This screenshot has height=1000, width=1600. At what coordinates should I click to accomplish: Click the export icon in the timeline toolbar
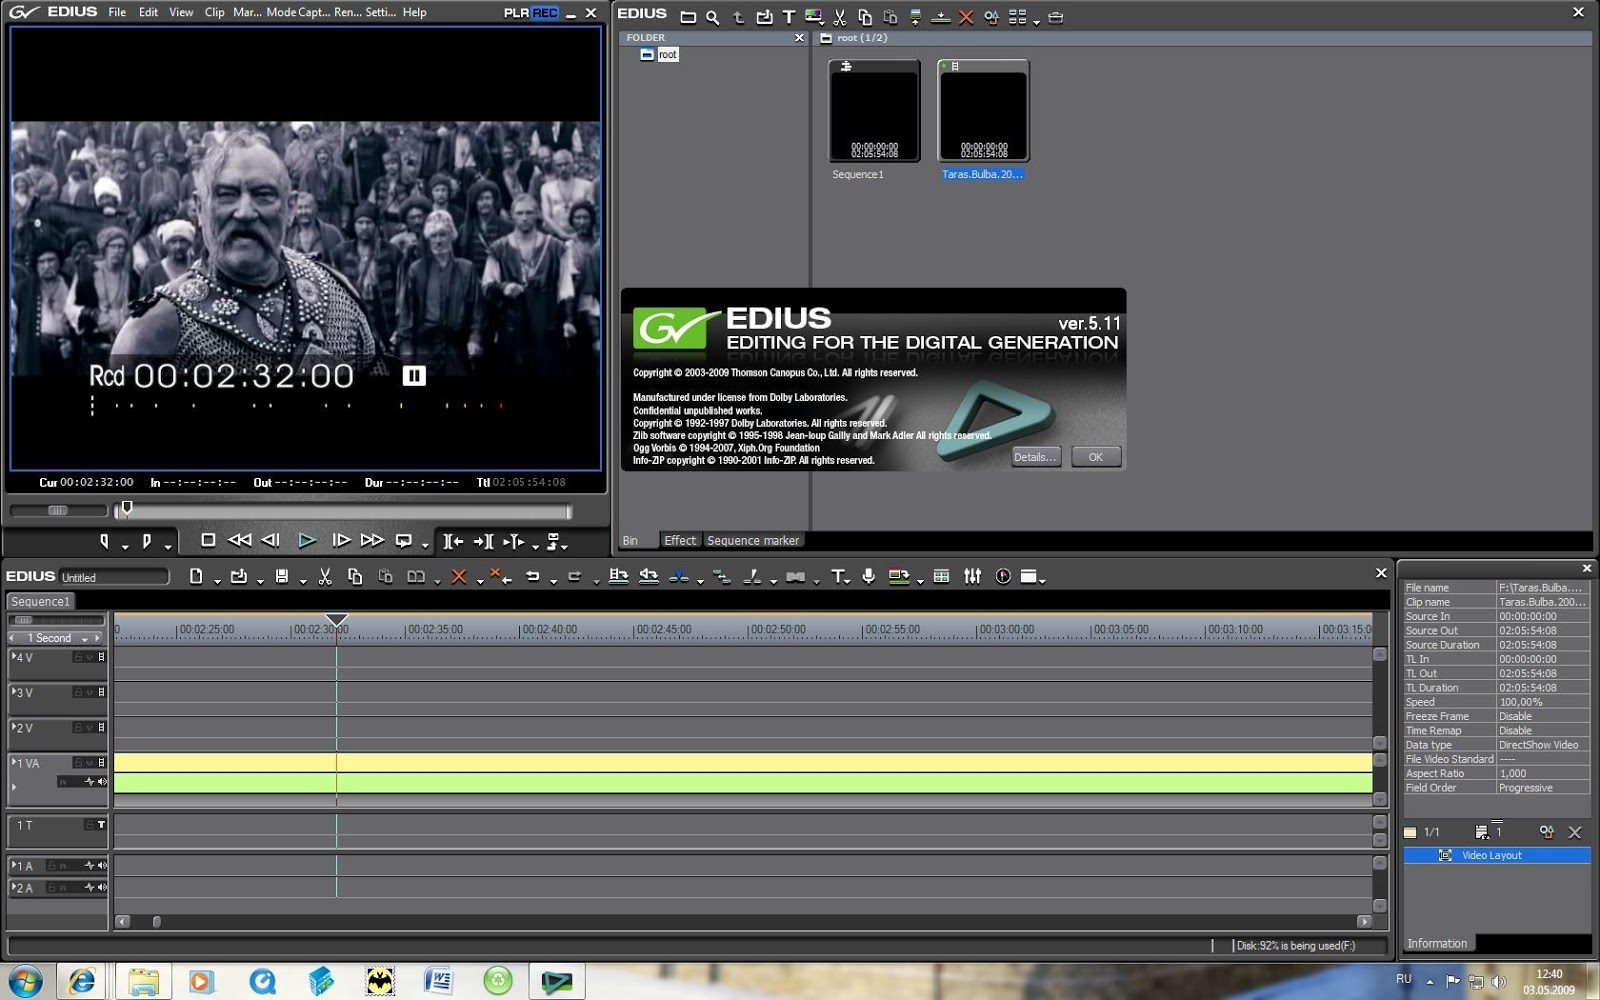pyautogui.click(x=898, y=576)
